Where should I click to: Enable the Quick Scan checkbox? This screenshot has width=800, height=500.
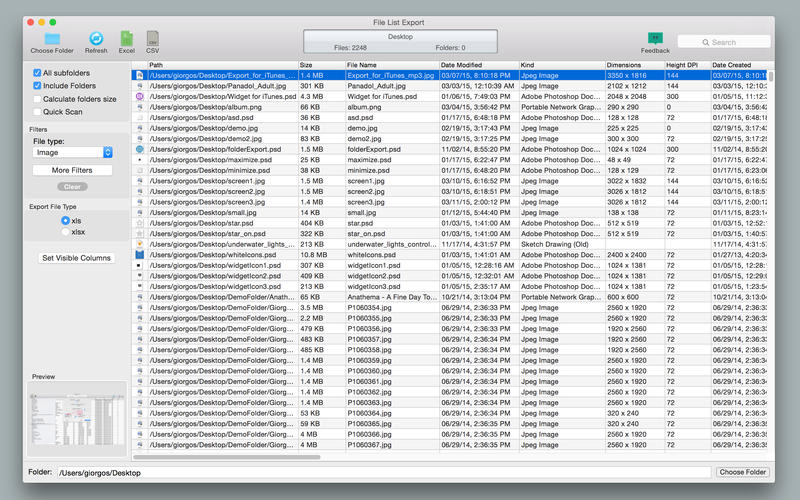(x=37, y=112)
